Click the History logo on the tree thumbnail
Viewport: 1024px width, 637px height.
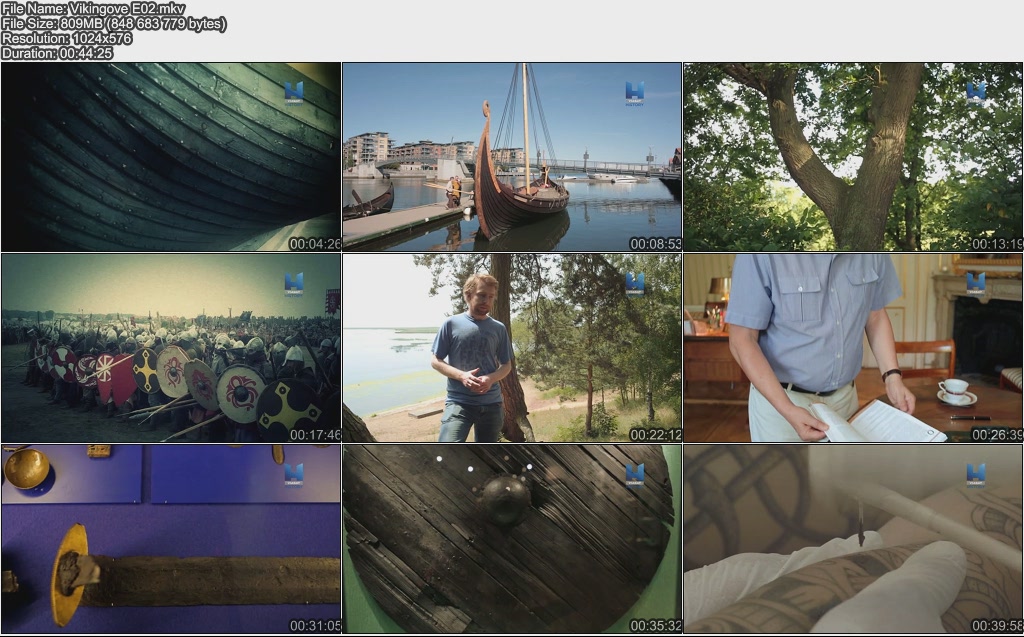975,92
